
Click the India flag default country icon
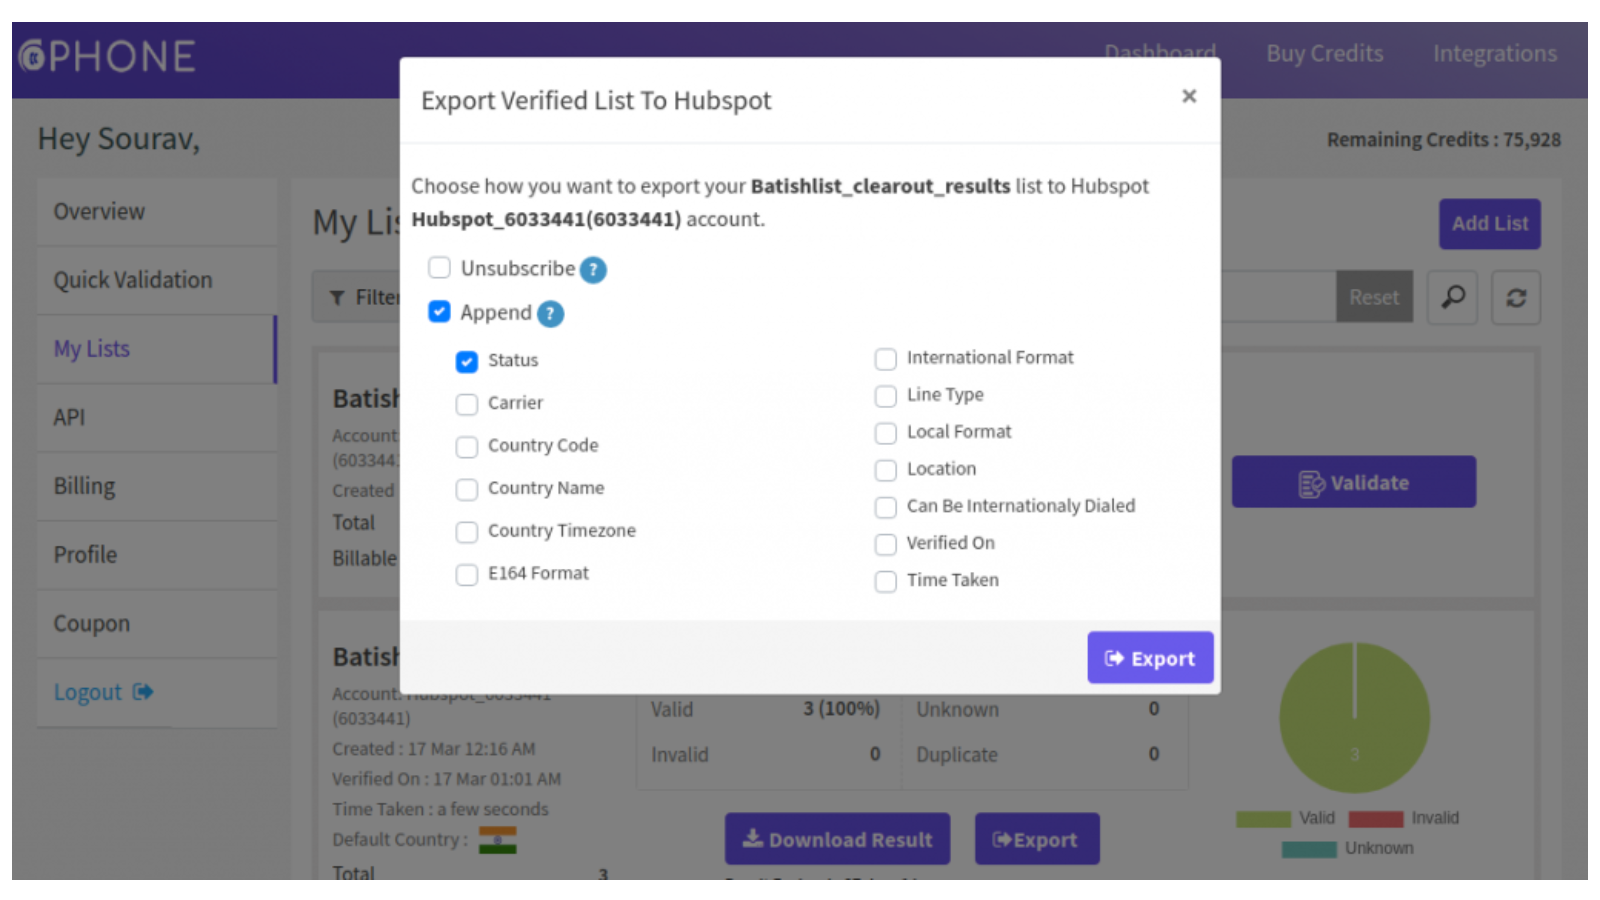click(497, 840)
